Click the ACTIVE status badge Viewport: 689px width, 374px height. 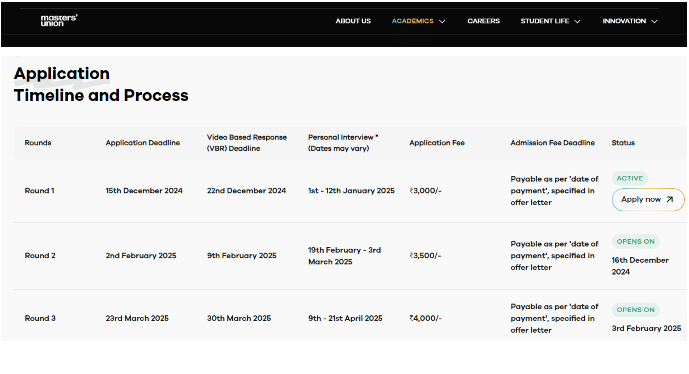(x=630, y=178)
